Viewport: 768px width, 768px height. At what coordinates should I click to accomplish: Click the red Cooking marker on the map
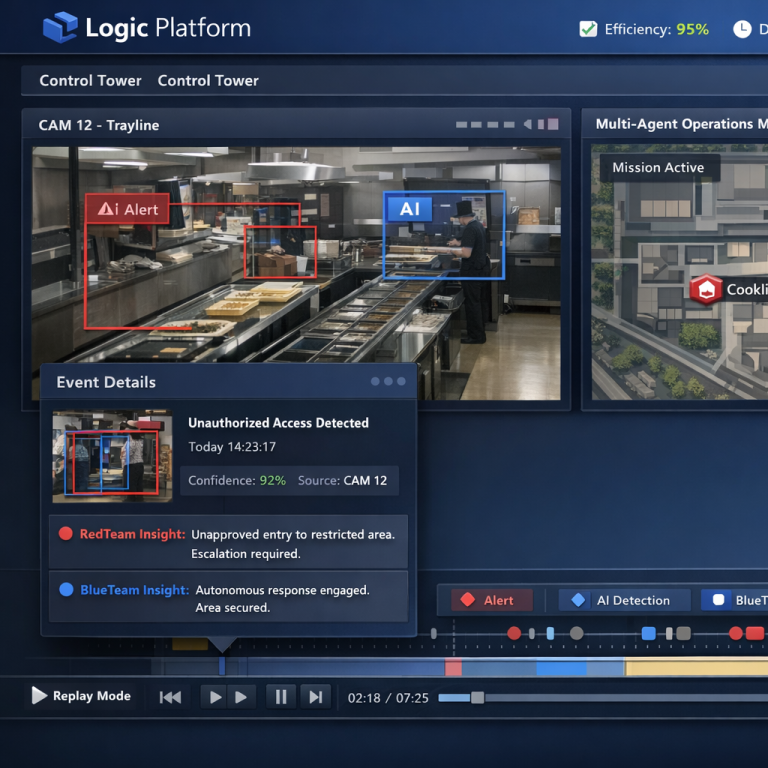[x=706, y=290]
